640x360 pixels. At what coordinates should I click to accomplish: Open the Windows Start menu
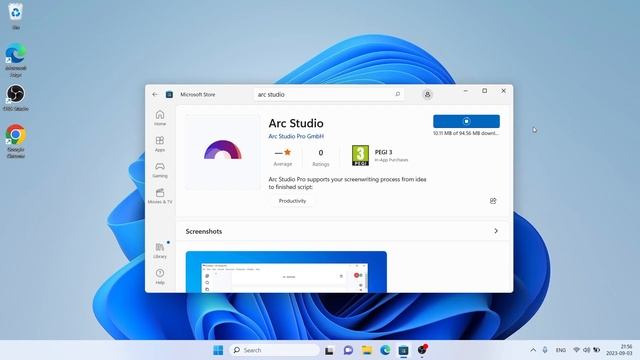click(218, 350)
